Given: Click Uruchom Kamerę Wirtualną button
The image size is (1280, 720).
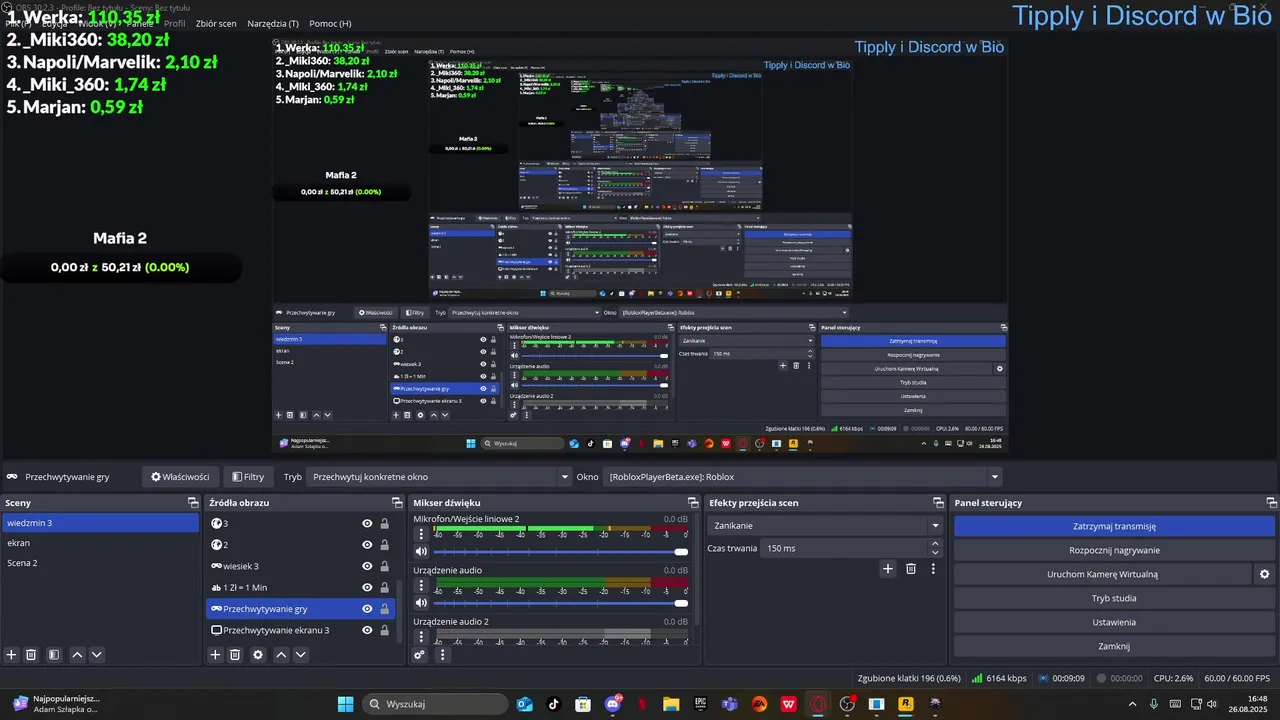Looking at the screenshot, I should [x=1102, y=574].
